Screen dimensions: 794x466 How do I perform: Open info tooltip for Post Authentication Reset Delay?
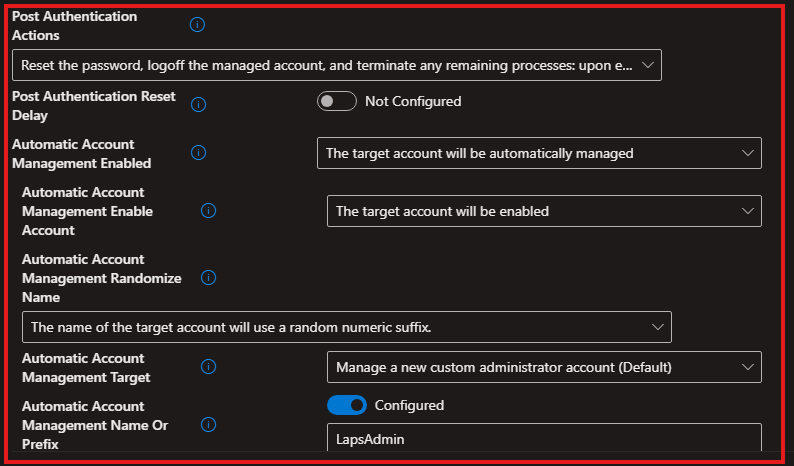click(x=198, y=105)
